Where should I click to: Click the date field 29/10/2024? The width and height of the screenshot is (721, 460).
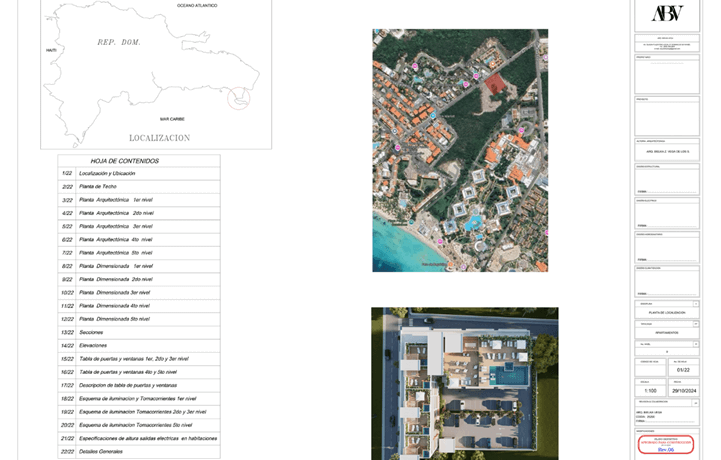[x=682, y=391]
